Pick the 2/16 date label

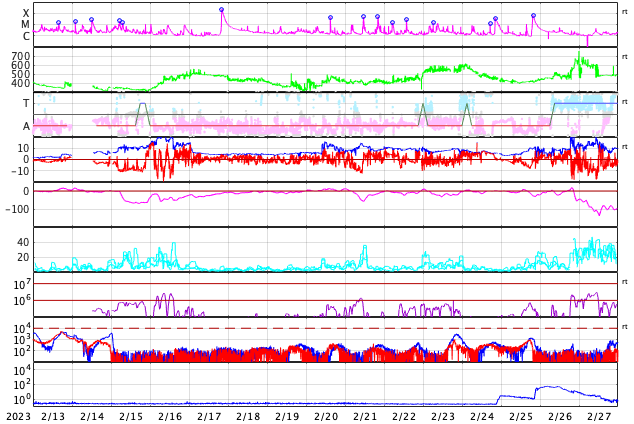[x=170, y=417]
